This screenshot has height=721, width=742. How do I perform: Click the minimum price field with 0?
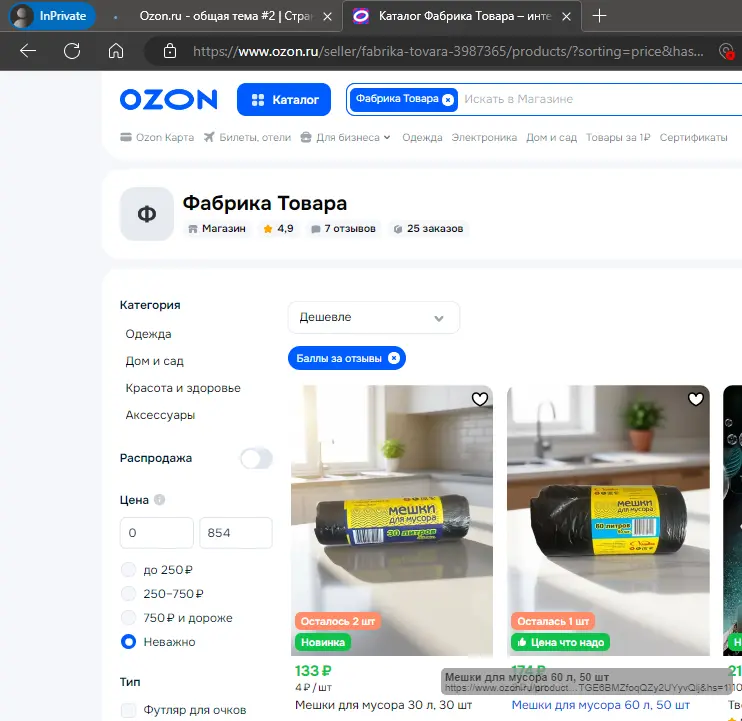pos(157,533)
